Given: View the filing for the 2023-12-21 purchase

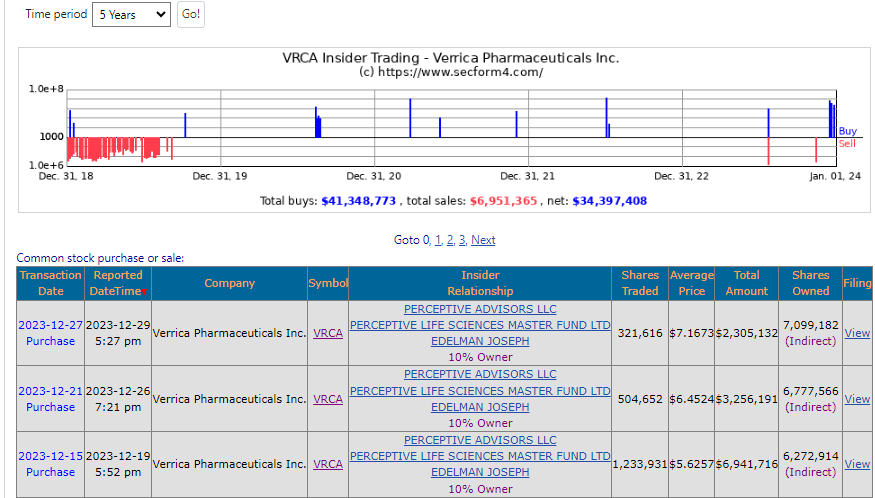Looking at the screenshot, I should tap(857, 399).
